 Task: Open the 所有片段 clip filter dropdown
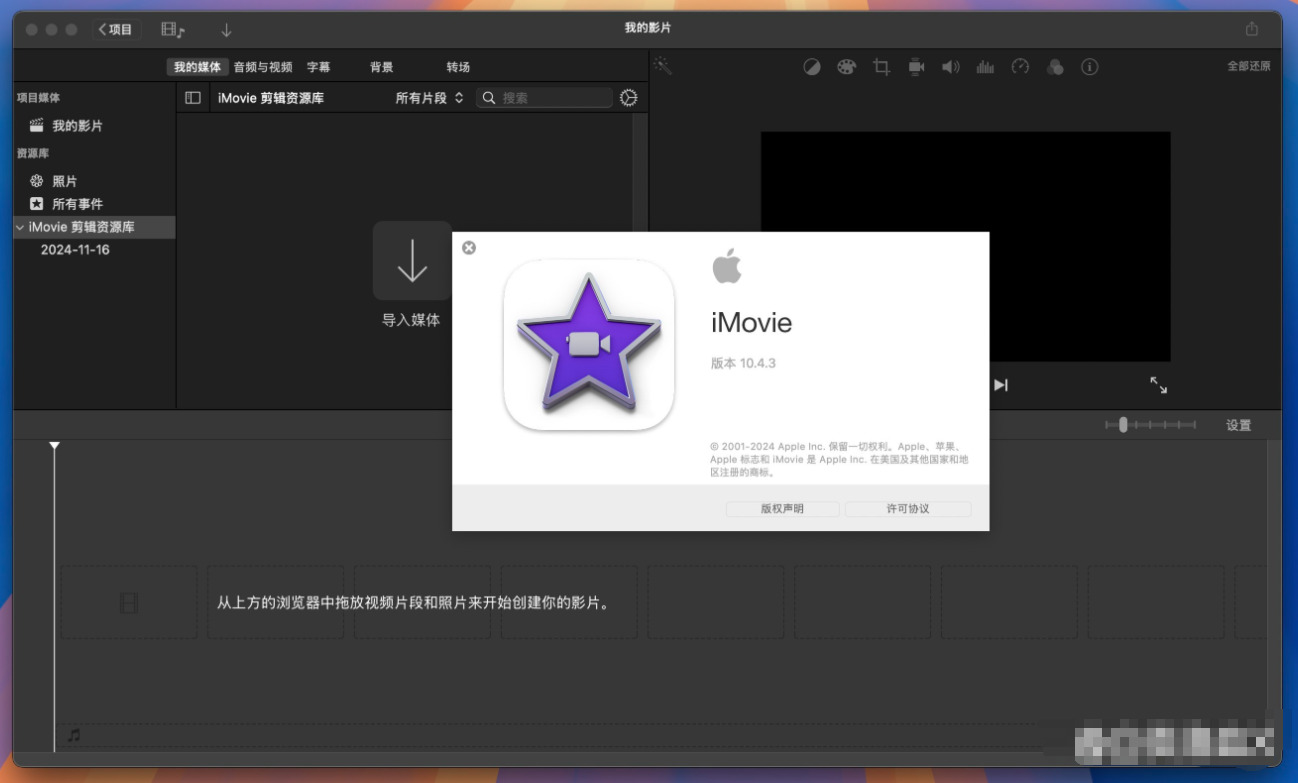(x=429, y=98)
